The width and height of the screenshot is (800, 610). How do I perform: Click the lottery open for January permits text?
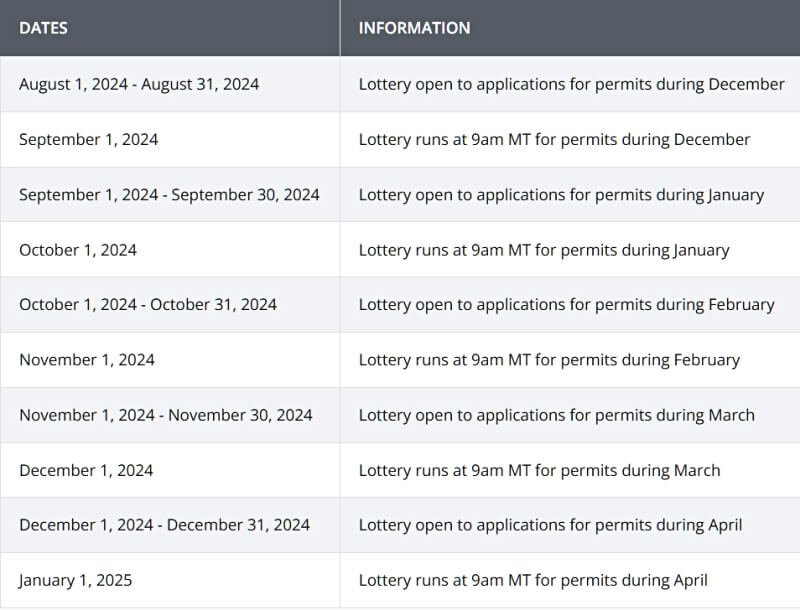pyautogui.click(x=561, y=194)
